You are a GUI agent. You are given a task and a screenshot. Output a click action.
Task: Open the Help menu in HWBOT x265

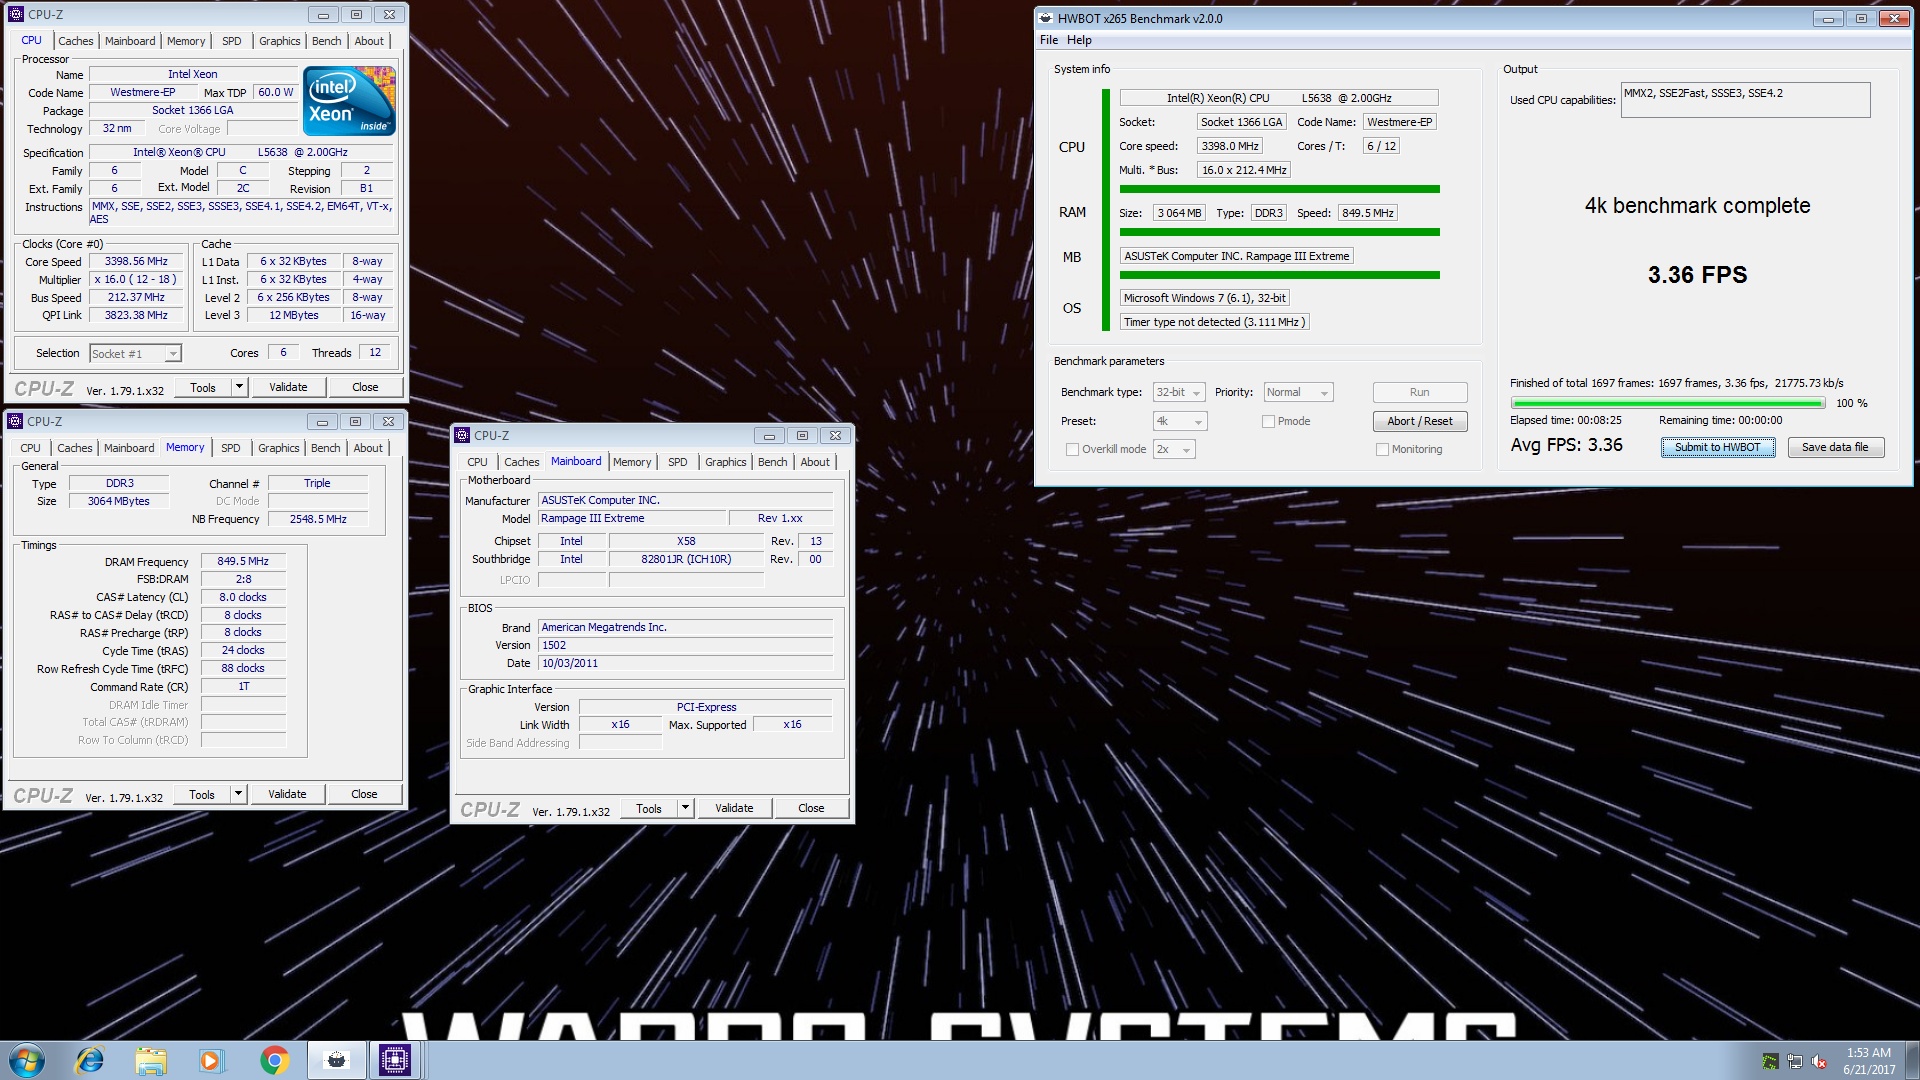pyautogui.click(x=1079, y=40)
